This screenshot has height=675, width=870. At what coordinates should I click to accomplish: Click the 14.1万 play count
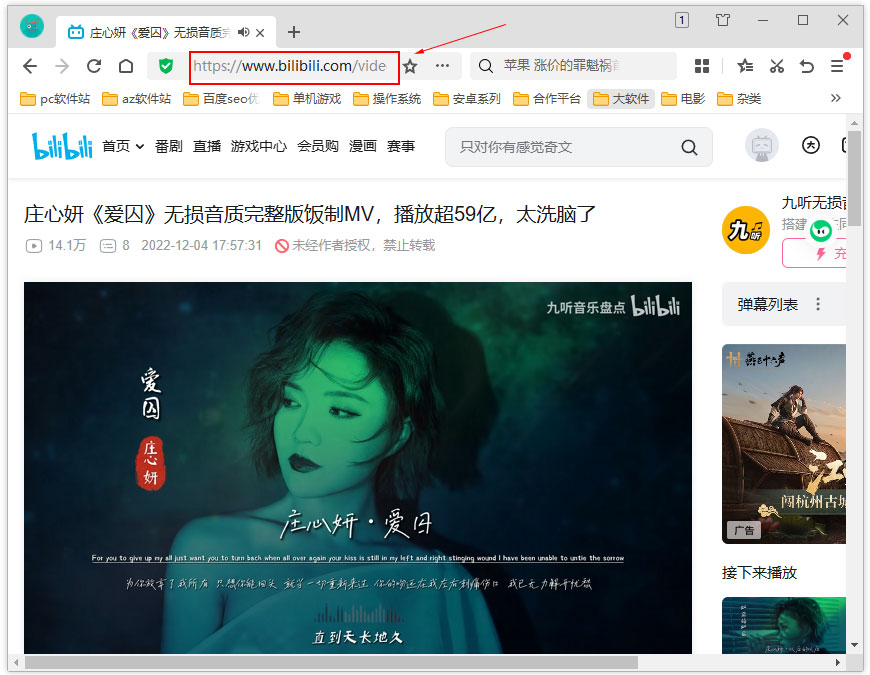point(56,245)
